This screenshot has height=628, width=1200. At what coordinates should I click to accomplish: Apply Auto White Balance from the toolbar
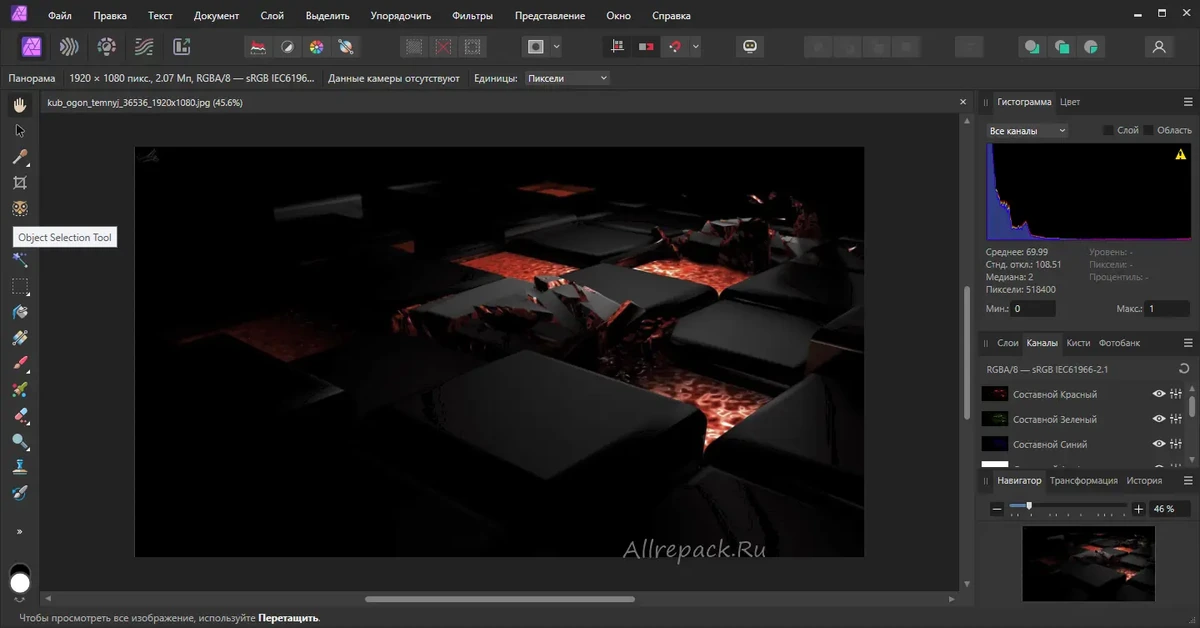(x=345, y=46)
